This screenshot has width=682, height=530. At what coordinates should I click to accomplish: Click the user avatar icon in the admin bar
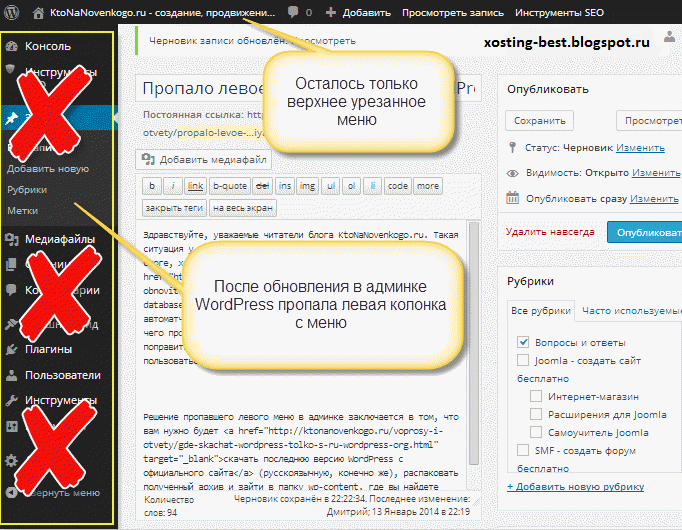point(669,37)
